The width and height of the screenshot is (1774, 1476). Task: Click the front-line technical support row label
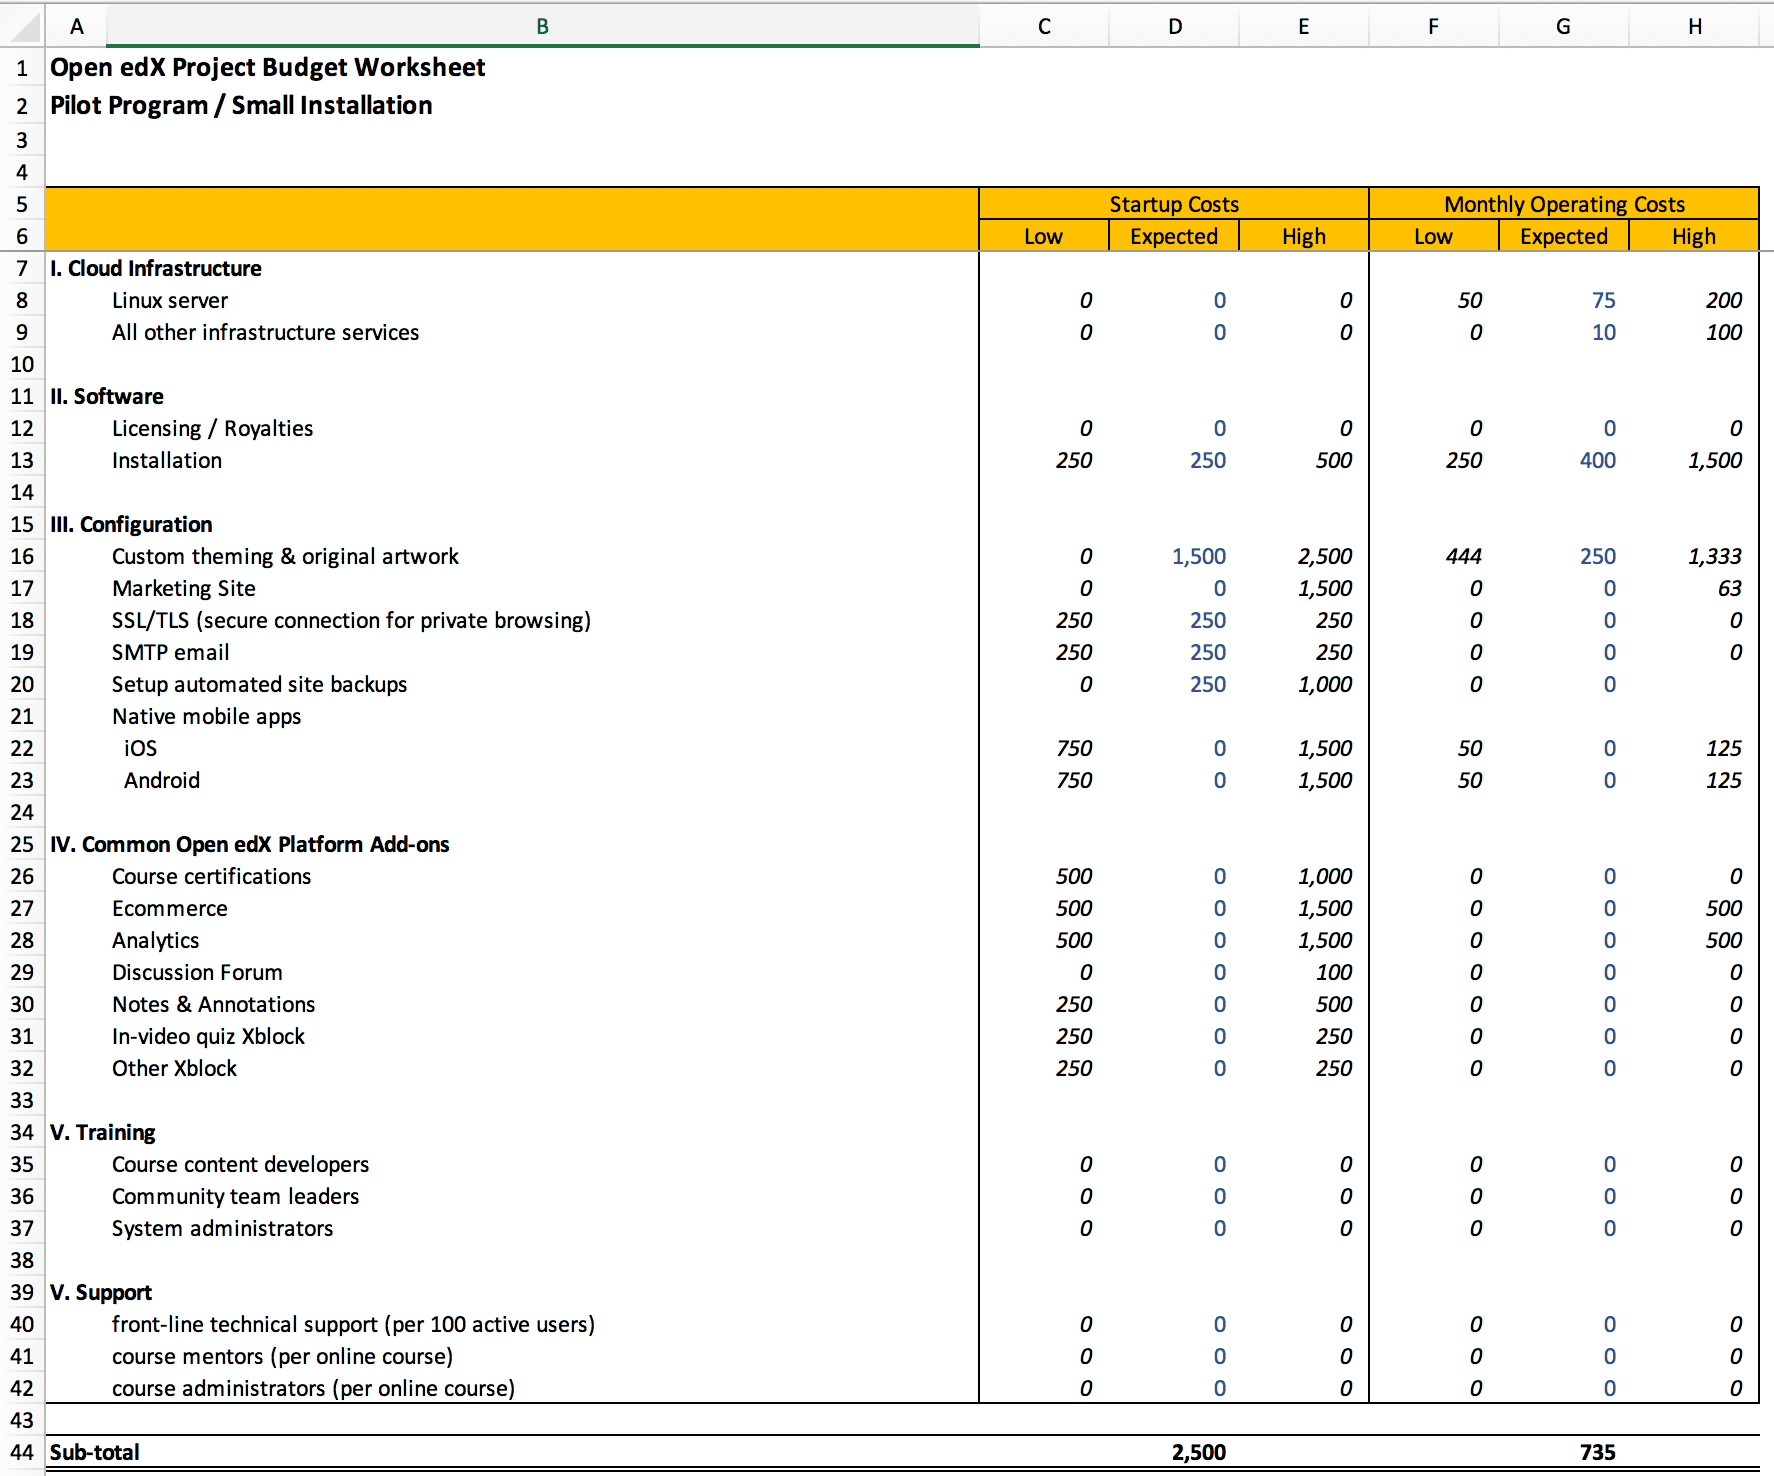click(353, 1324)
